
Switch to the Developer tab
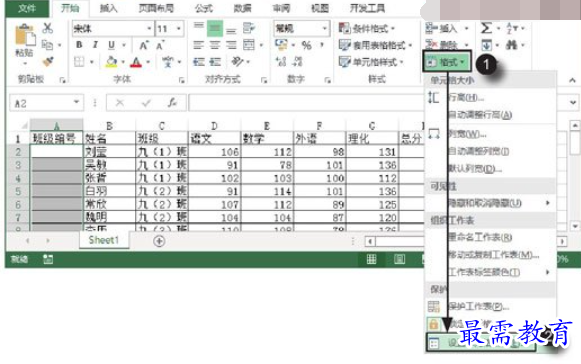tap(367, 8)
